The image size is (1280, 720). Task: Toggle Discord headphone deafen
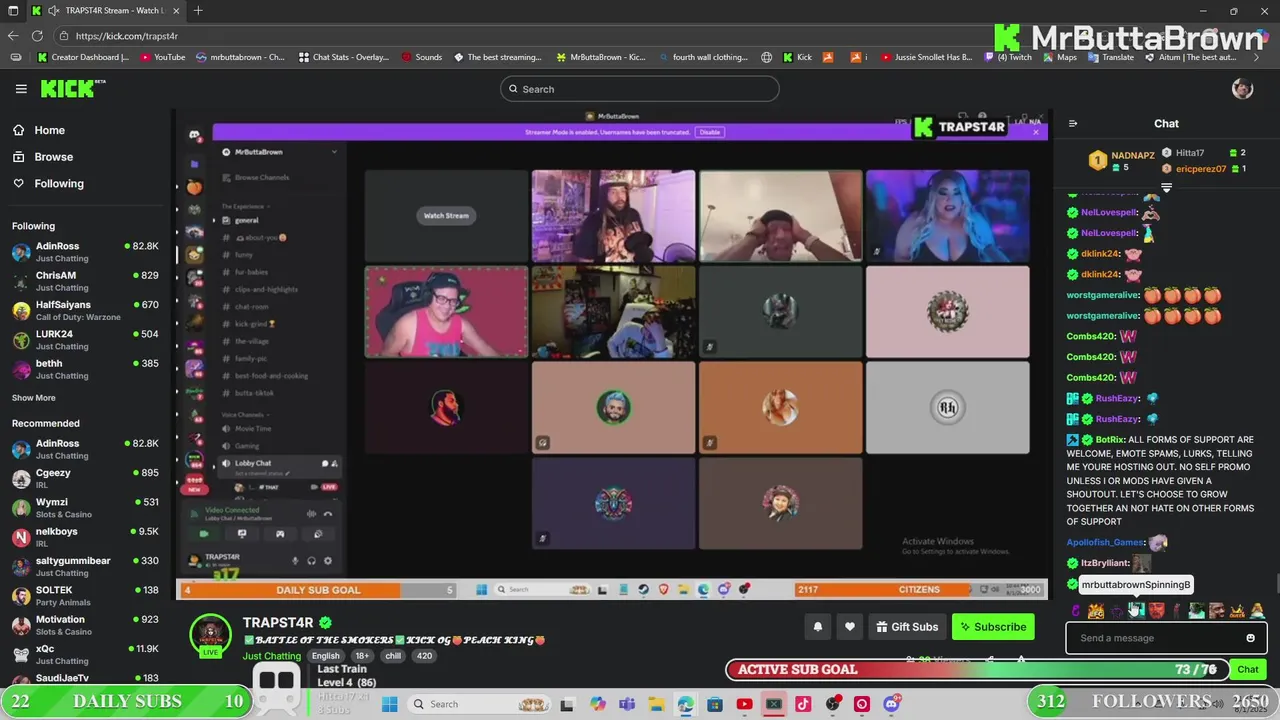[x=311, y=561]
